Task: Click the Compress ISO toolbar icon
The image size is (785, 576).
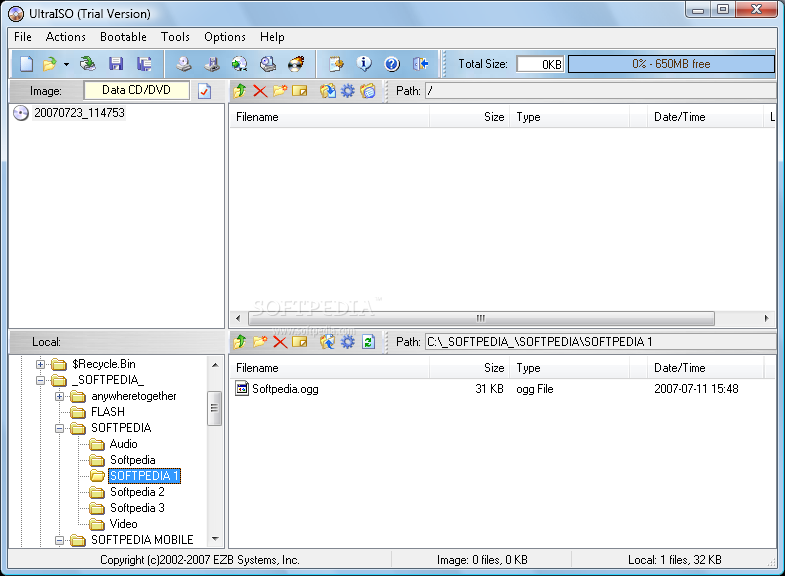Action: coord(212,64)
